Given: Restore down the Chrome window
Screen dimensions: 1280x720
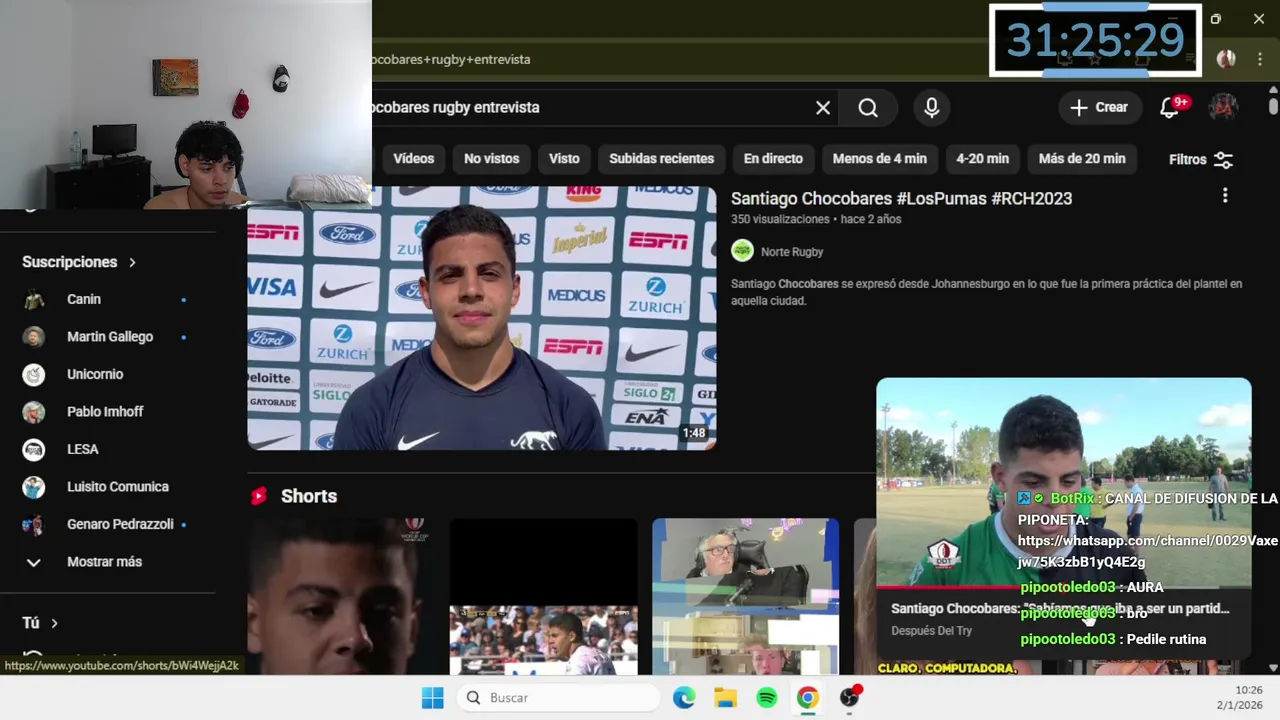Looking at the screenshot, I should click(x=1215, y=19).
